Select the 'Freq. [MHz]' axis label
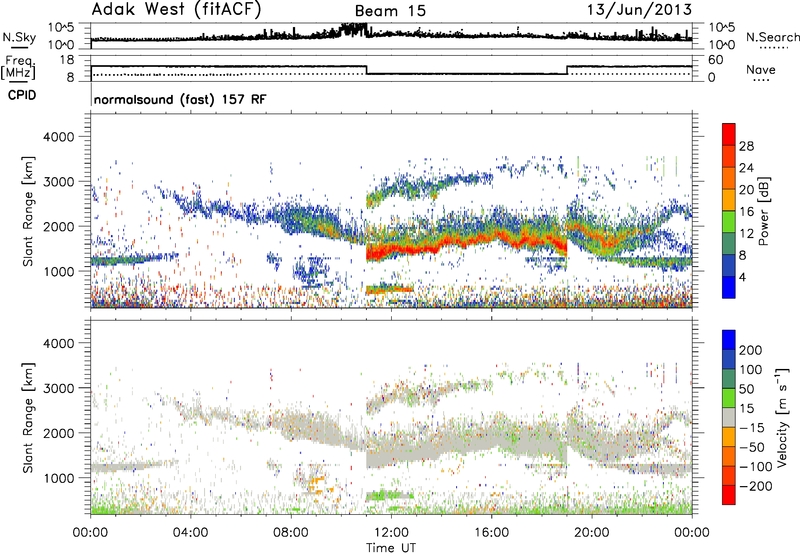The width and height of the screenshot is (800, 554). coord(18,67)
